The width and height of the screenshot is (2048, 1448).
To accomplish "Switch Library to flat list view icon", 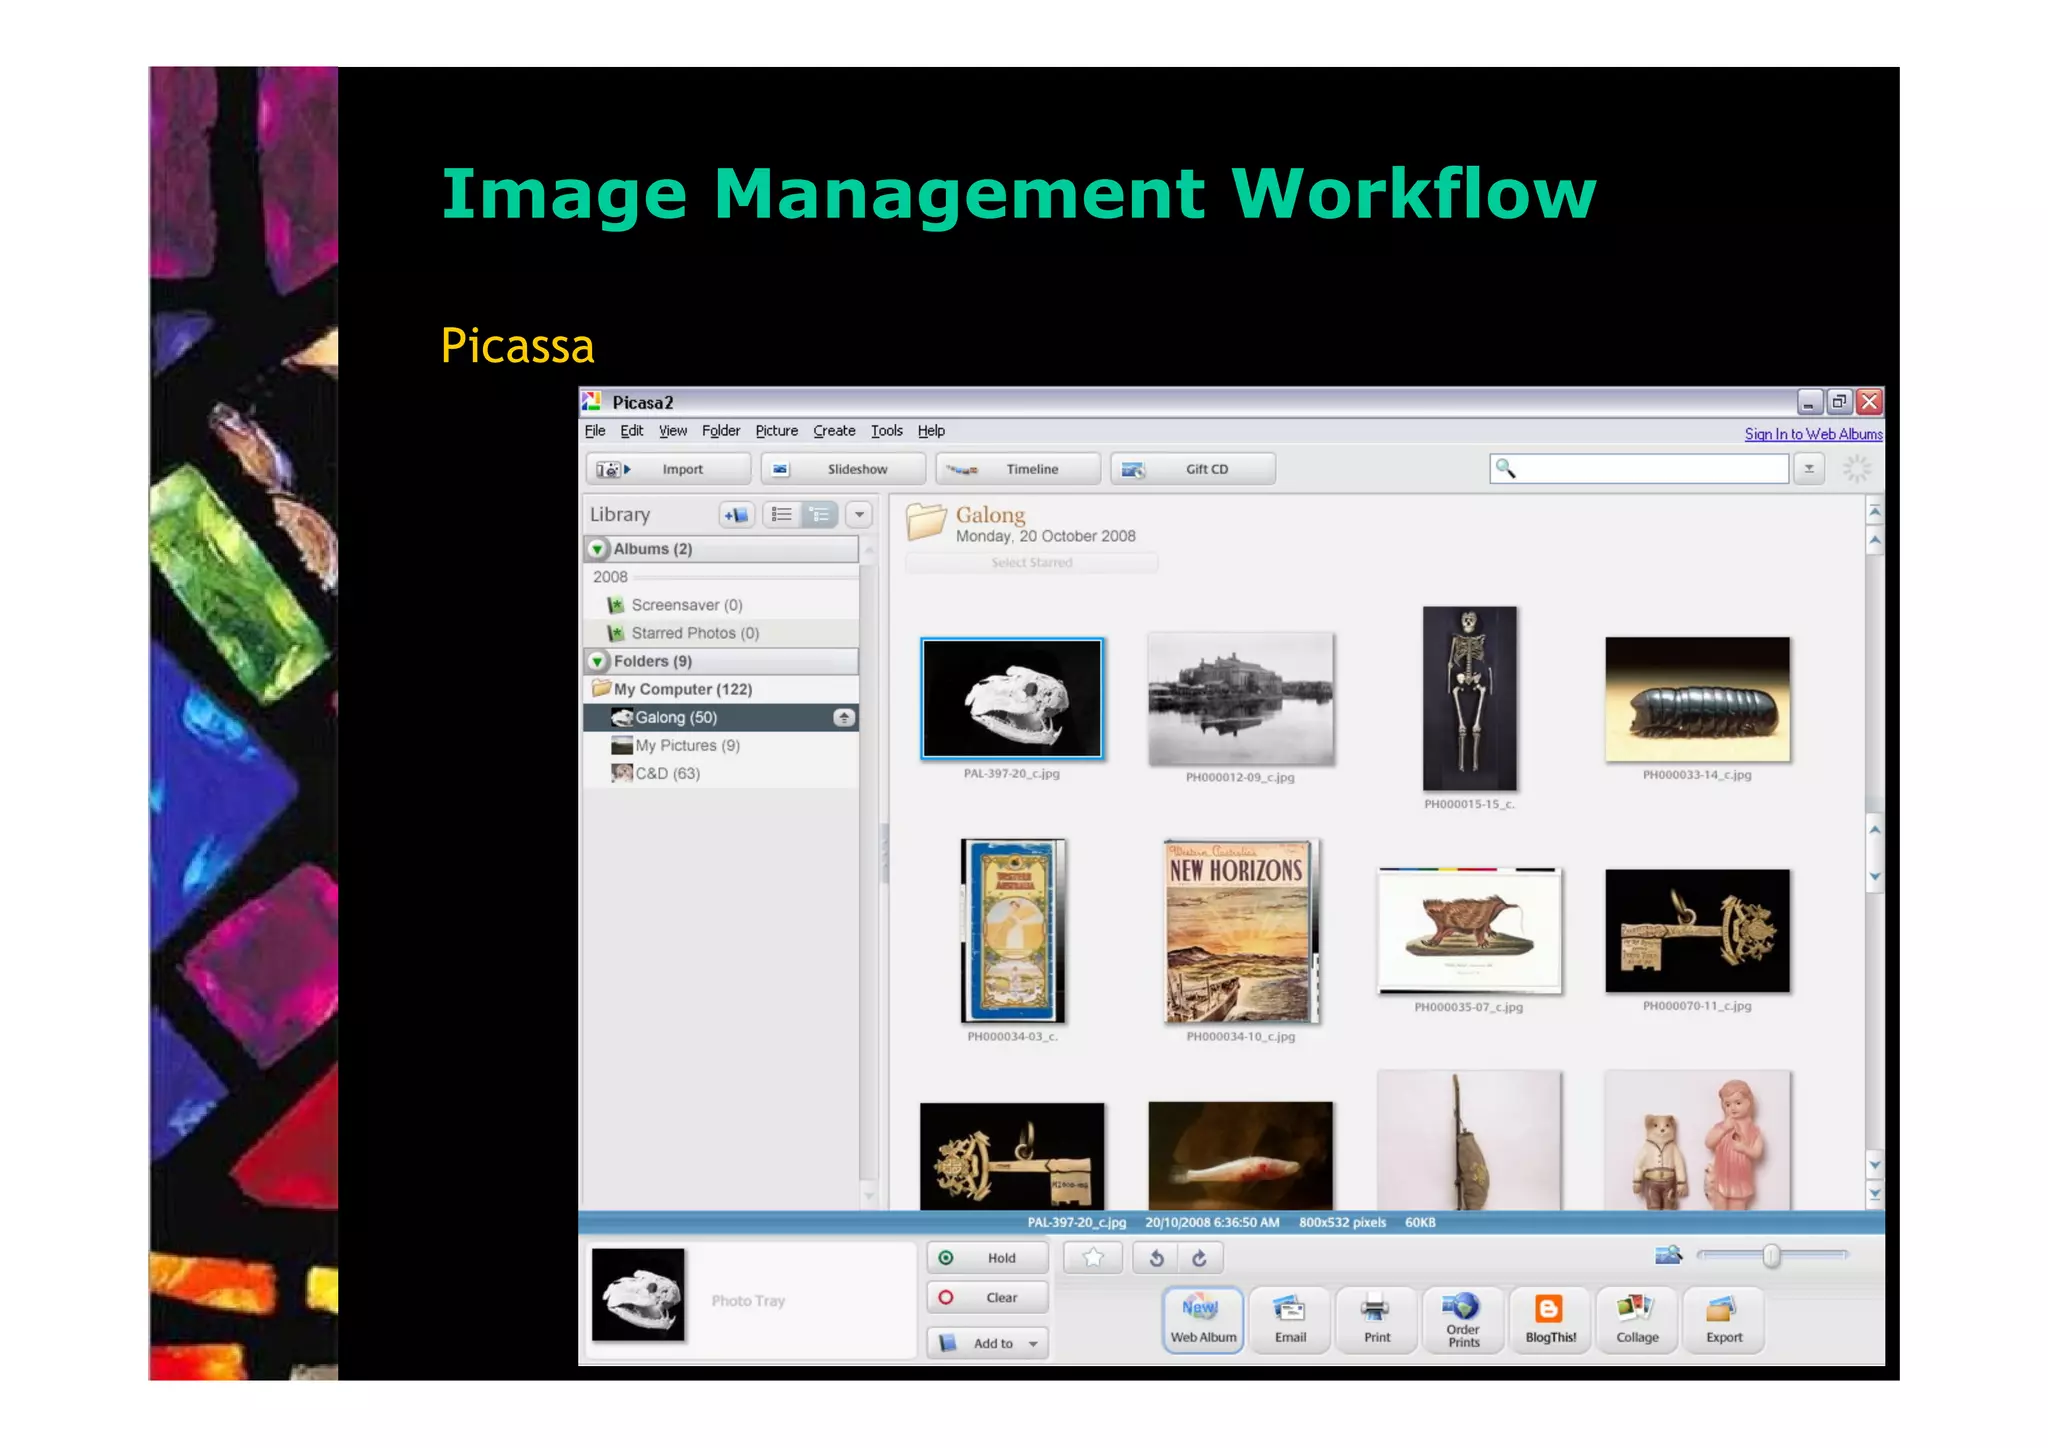I will coord(781,515).
